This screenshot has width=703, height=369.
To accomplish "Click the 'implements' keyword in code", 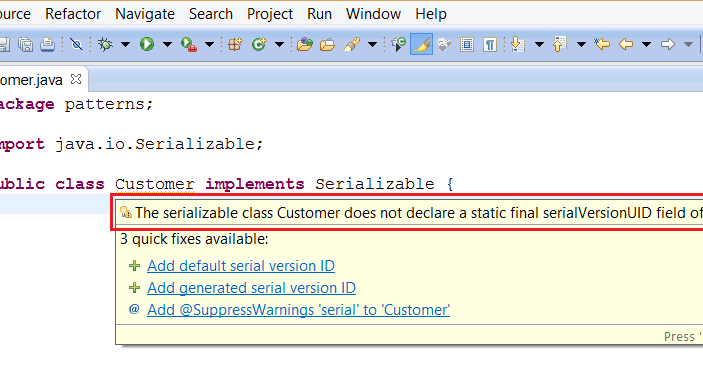I will coord(255,184).
